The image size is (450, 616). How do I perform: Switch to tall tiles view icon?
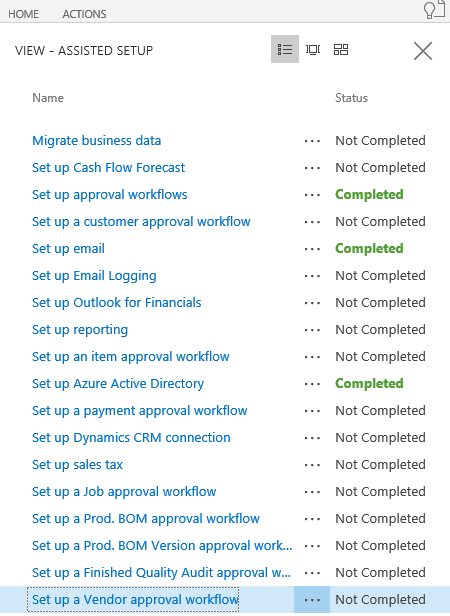click(313, 50)
